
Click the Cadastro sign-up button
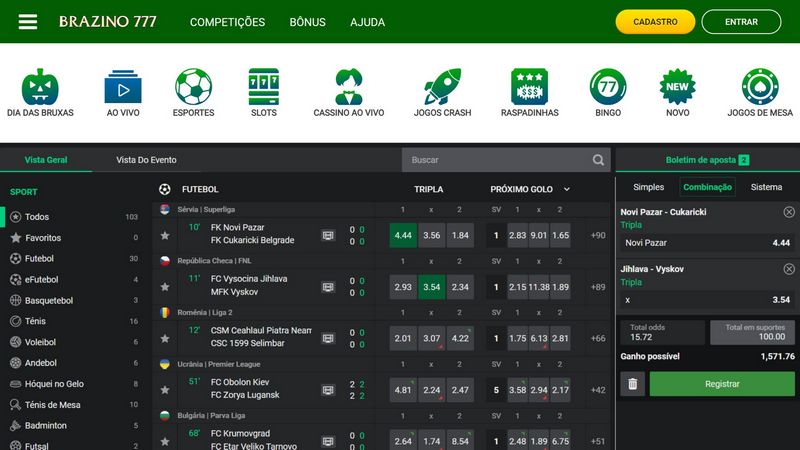(x=655, y=22)
